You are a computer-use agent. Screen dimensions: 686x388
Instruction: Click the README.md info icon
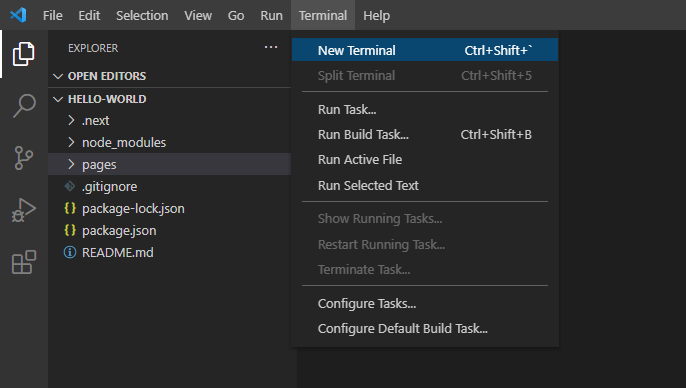70,252
